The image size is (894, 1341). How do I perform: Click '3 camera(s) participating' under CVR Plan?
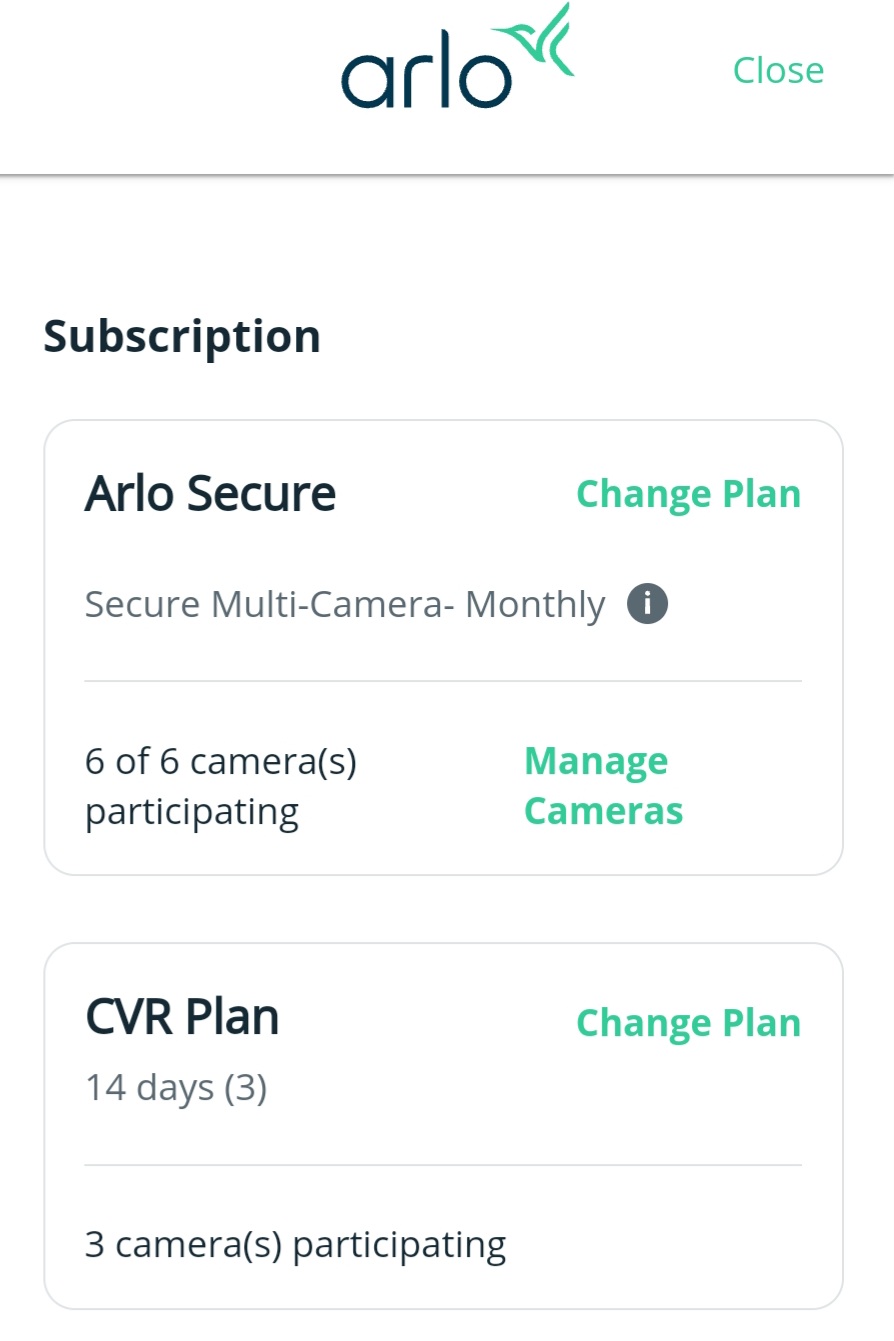[x=294, y=1242]
